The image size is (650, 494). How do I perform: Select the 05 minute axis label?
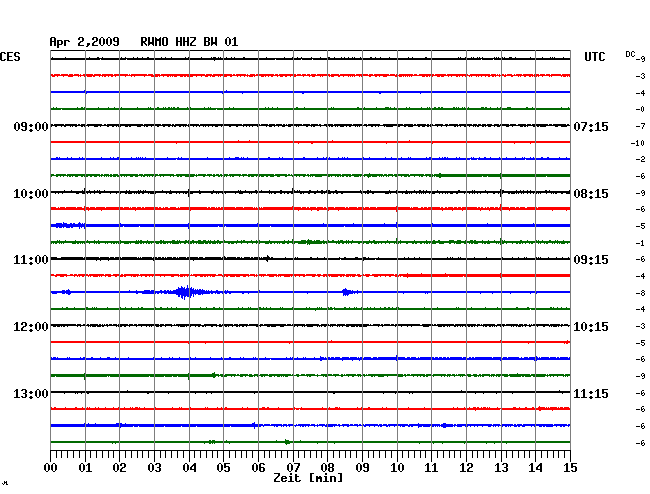point(223,468)
